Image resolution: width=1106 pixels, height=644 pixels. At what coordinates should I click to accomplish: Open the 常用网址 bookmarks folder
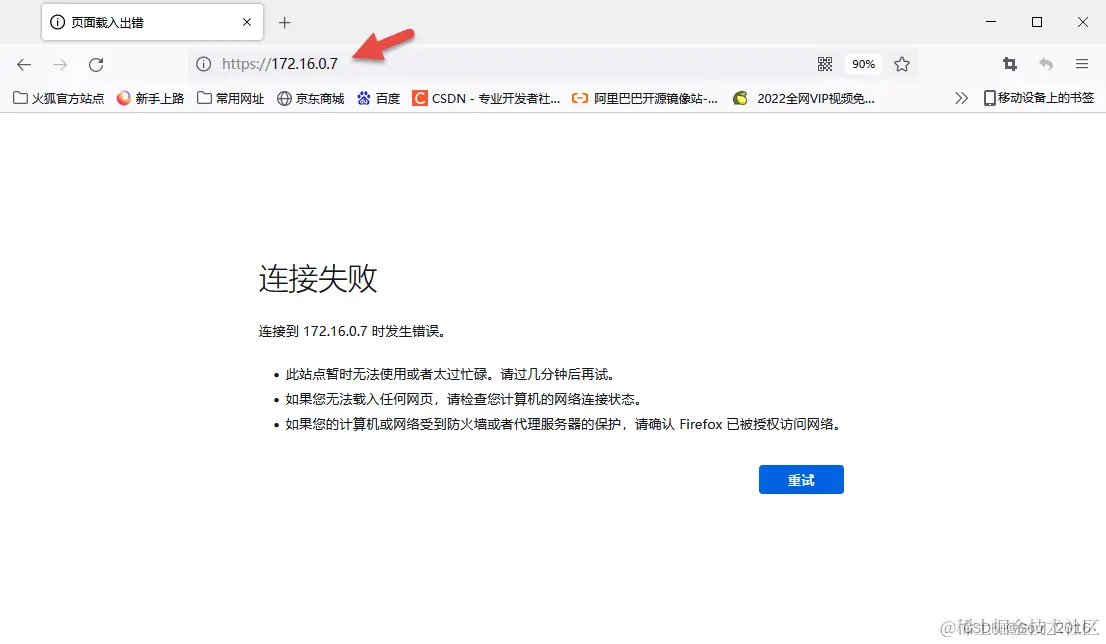(x=229, y=97)
